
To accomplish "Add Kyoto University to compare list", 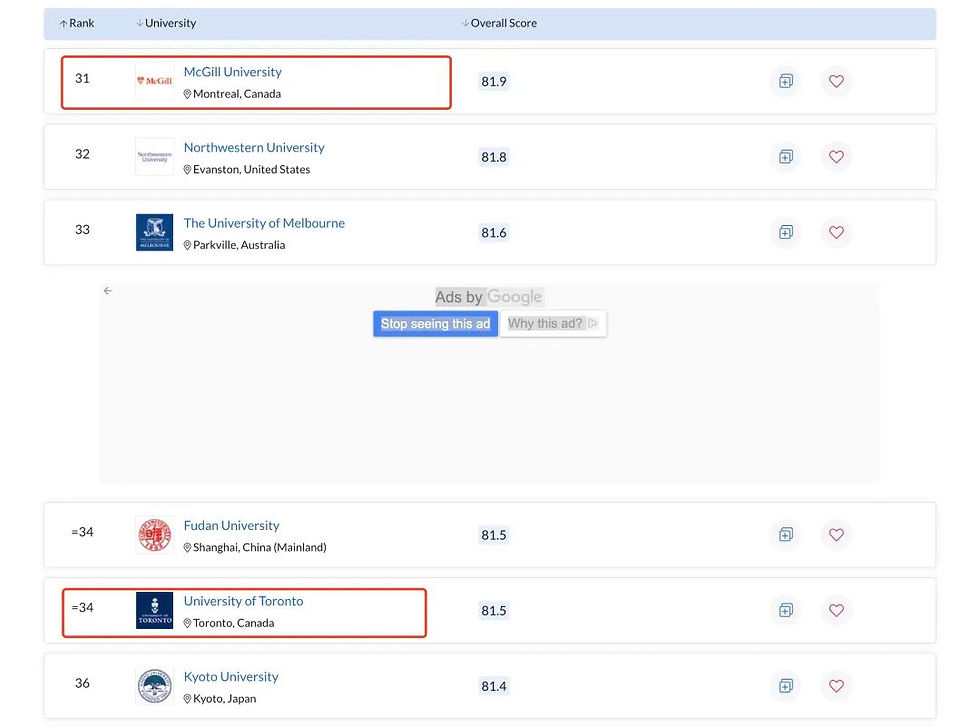I will [x=786, y=686].
